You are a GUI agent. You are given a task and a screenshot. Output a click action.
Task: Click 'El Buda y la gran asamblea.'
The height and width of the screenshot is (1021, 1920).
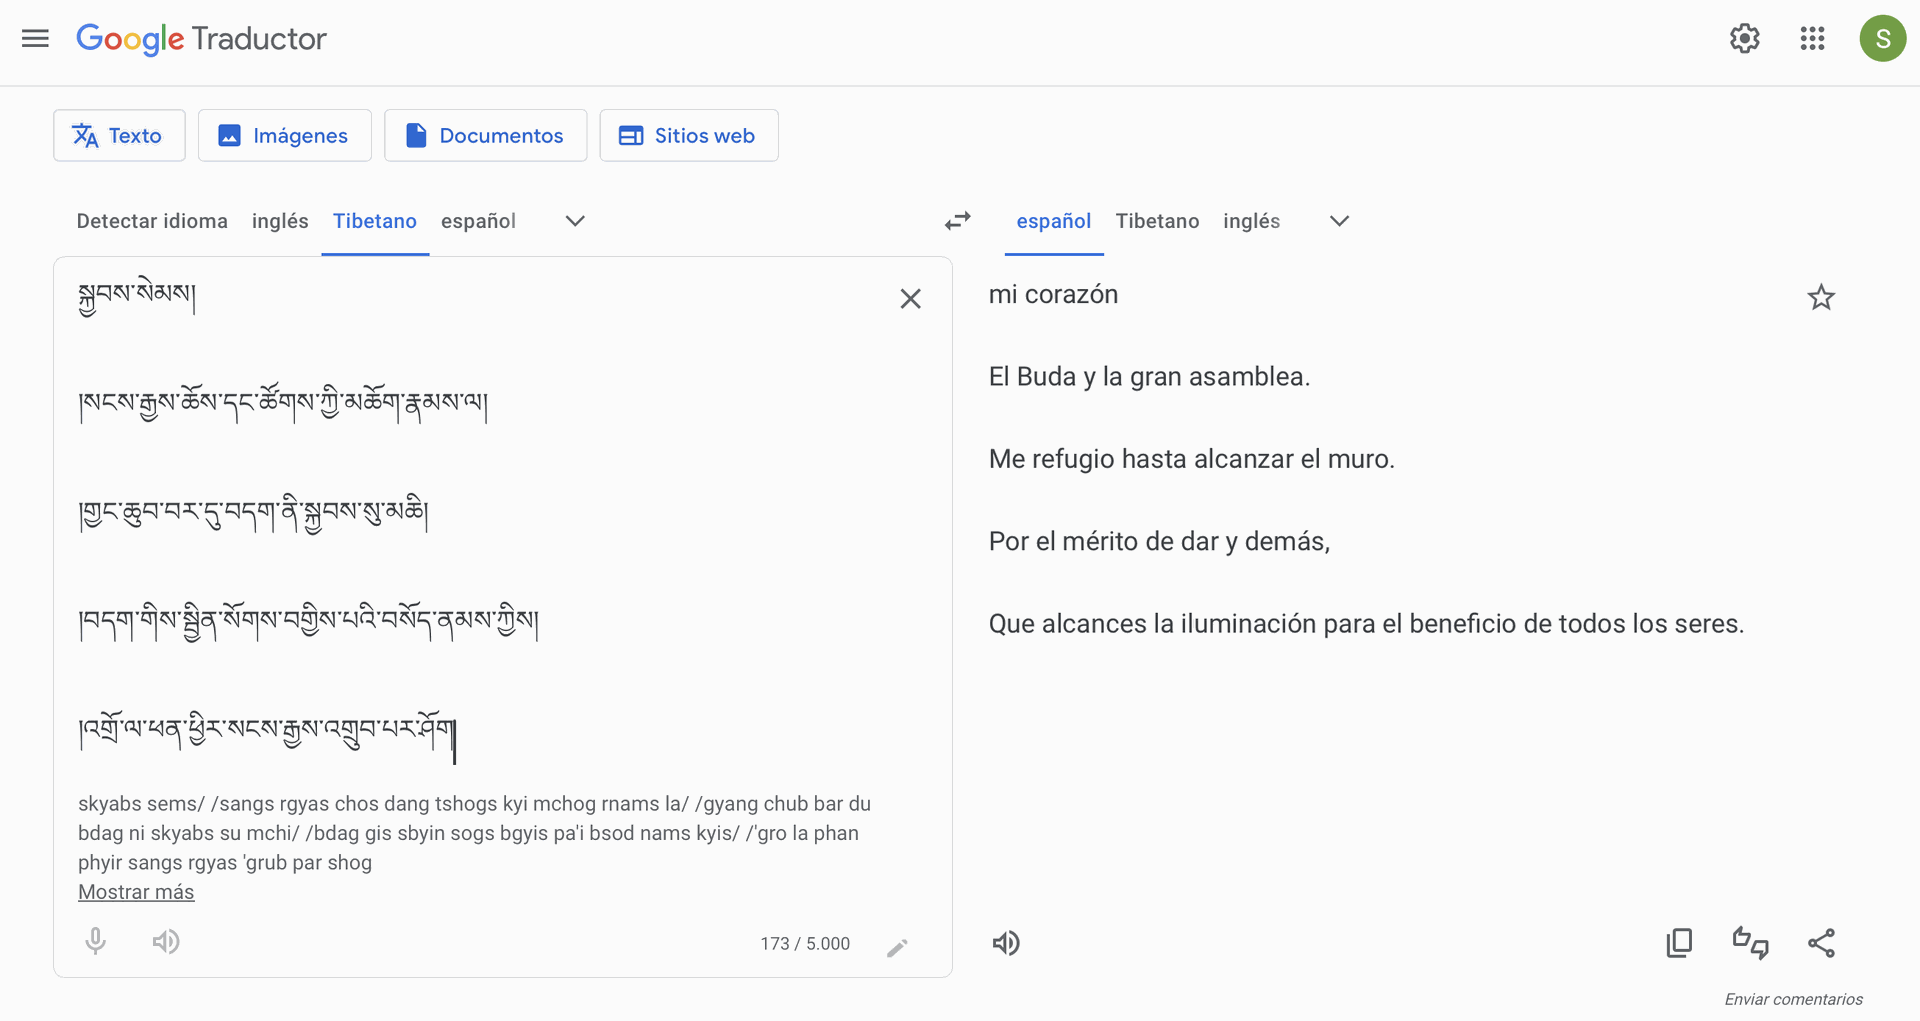(1149, 377)
